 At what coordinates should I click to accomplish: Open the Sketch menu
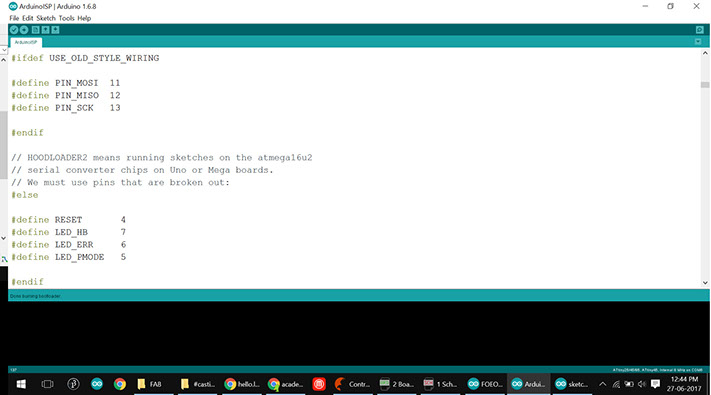click(46, 18)
